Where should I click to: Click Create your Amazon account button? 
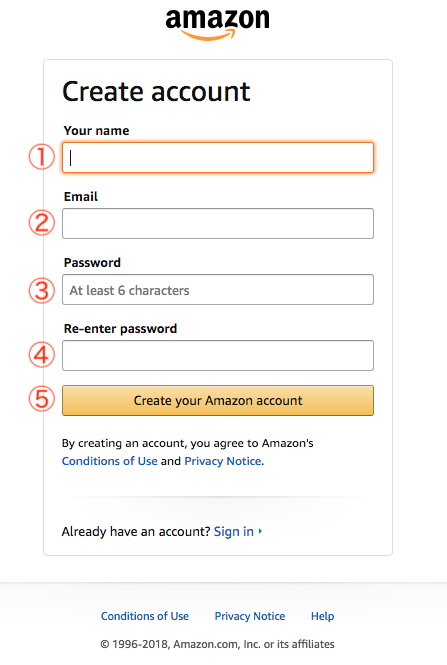coord(218,400)
